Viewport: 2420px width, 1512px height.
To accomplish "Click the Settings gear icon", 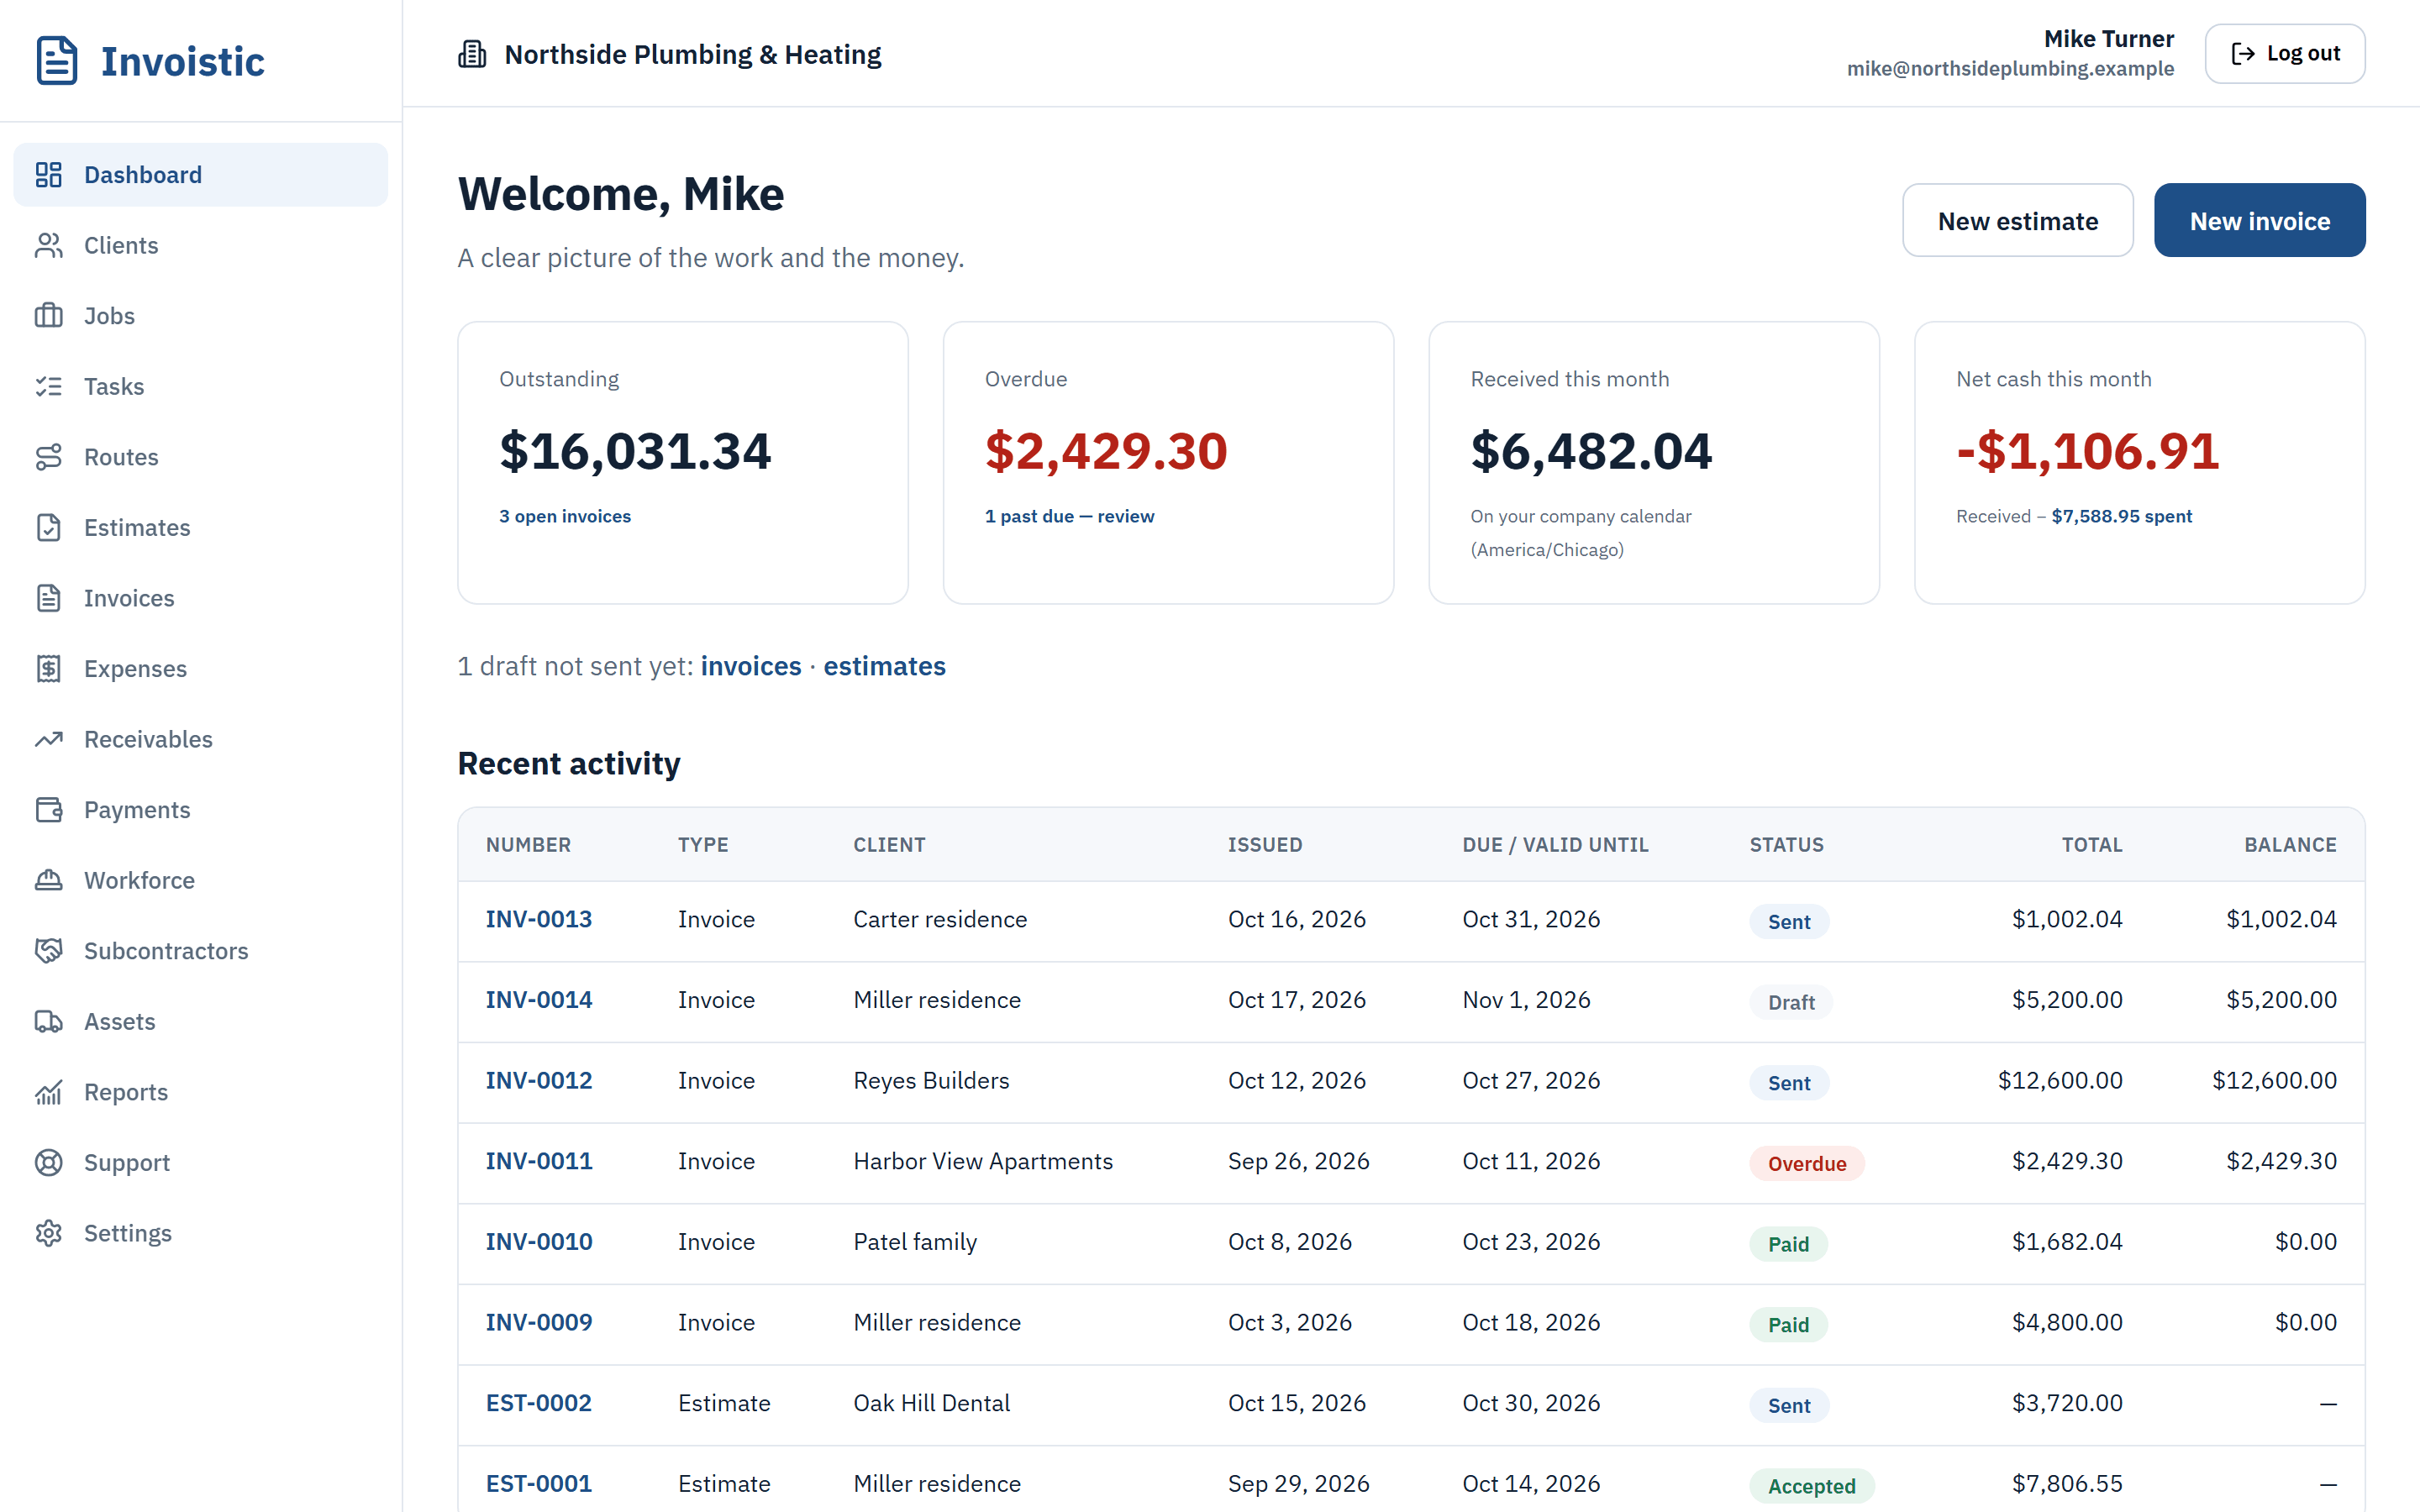I will (x=49, y=1233).
